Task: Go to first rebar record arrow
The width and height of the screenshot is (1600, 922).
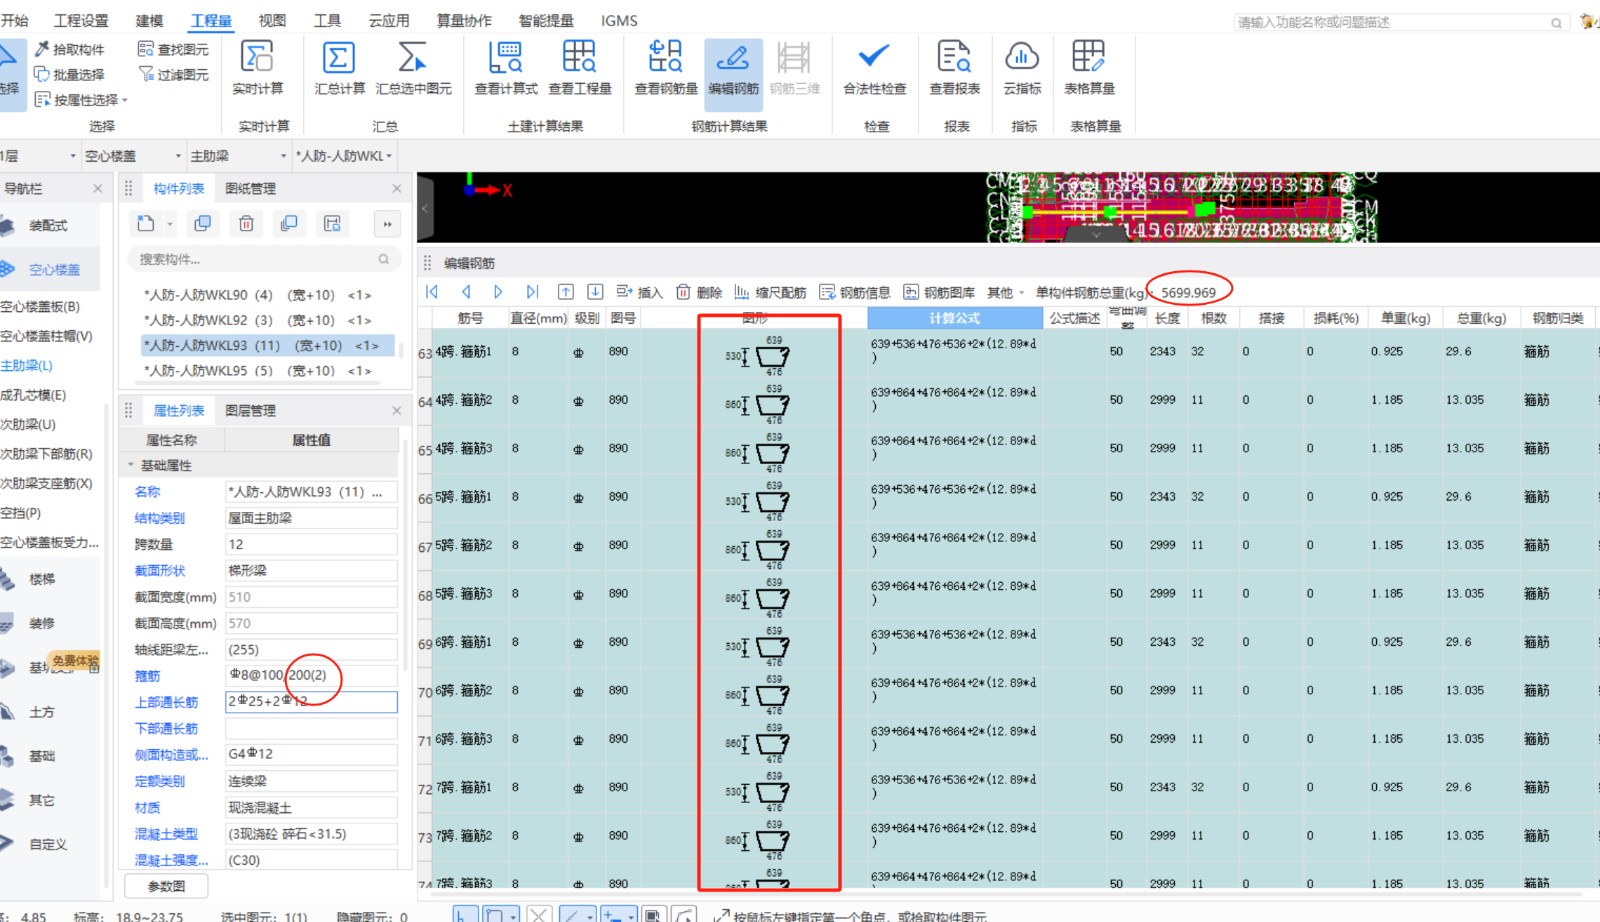Action: click(x=432, y=292)
